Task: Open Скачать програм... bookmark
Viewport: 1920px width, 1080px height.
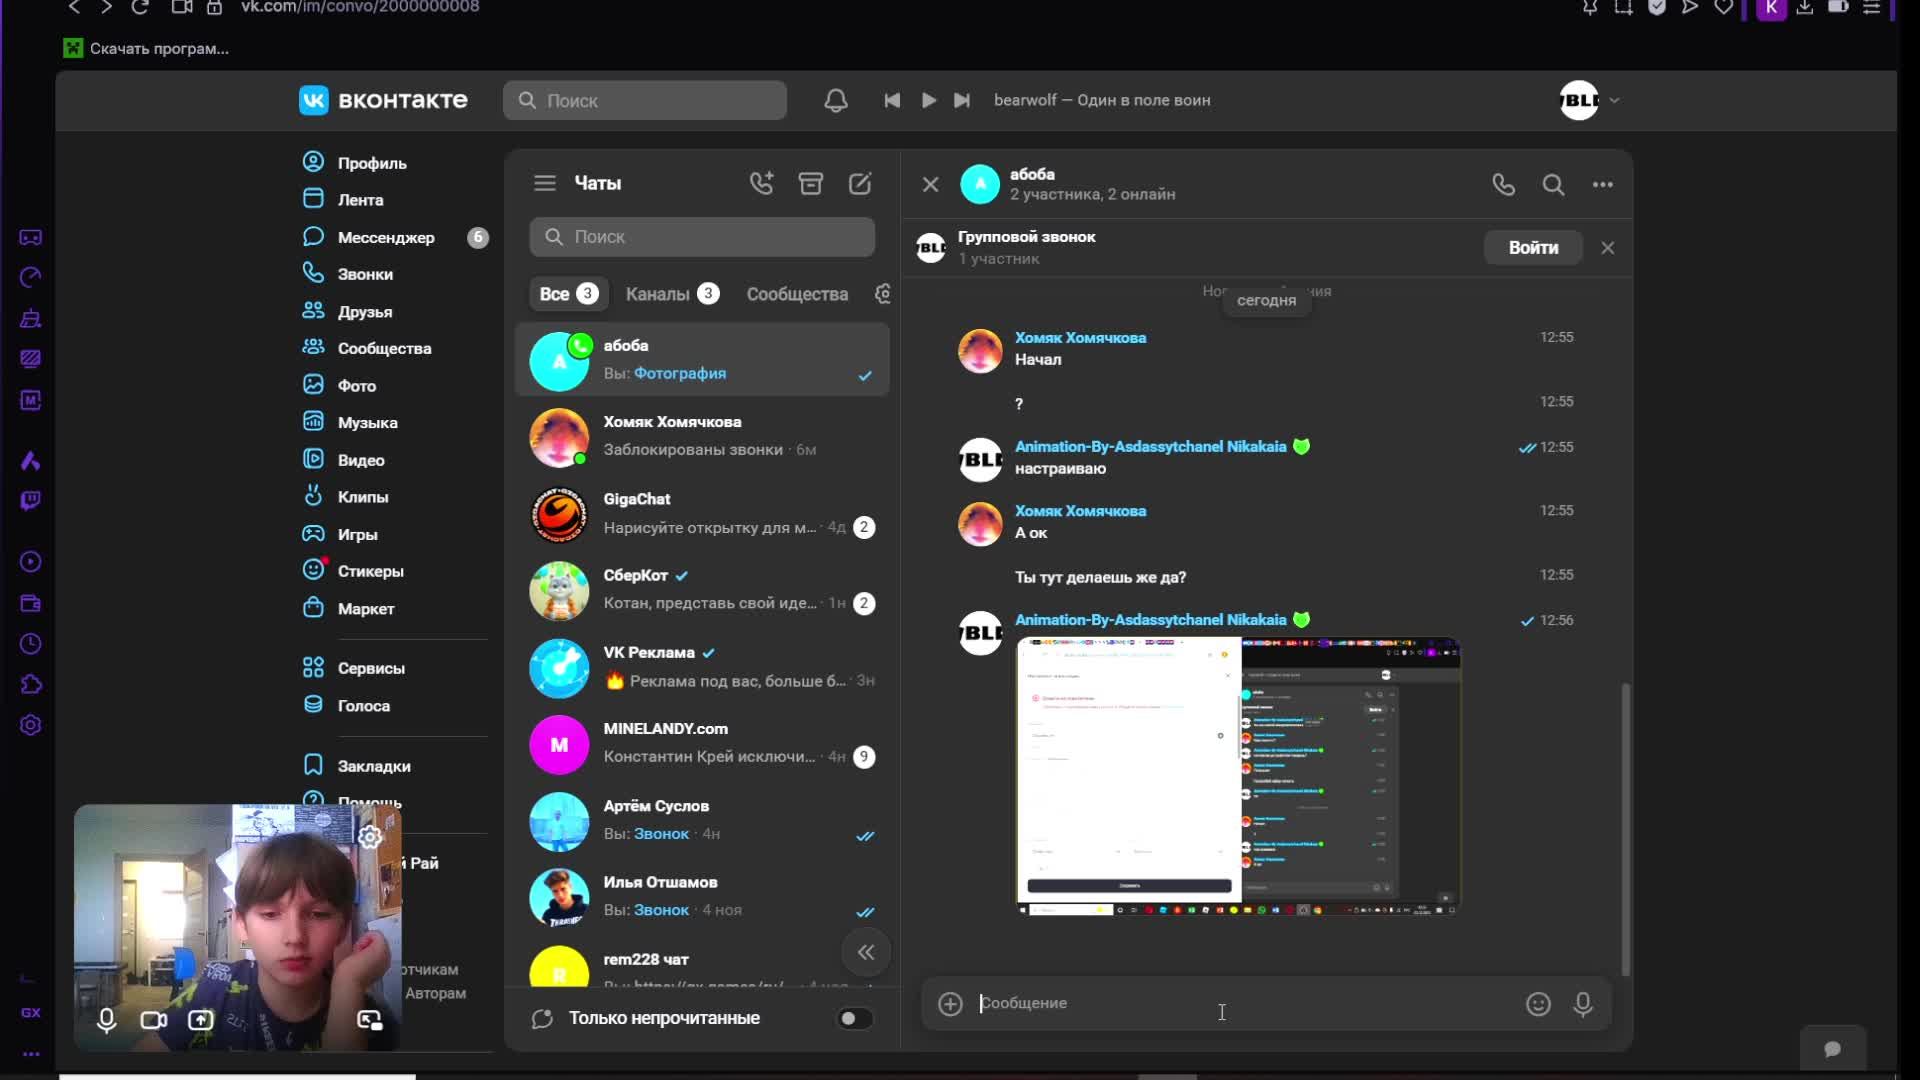Action: 147,48
